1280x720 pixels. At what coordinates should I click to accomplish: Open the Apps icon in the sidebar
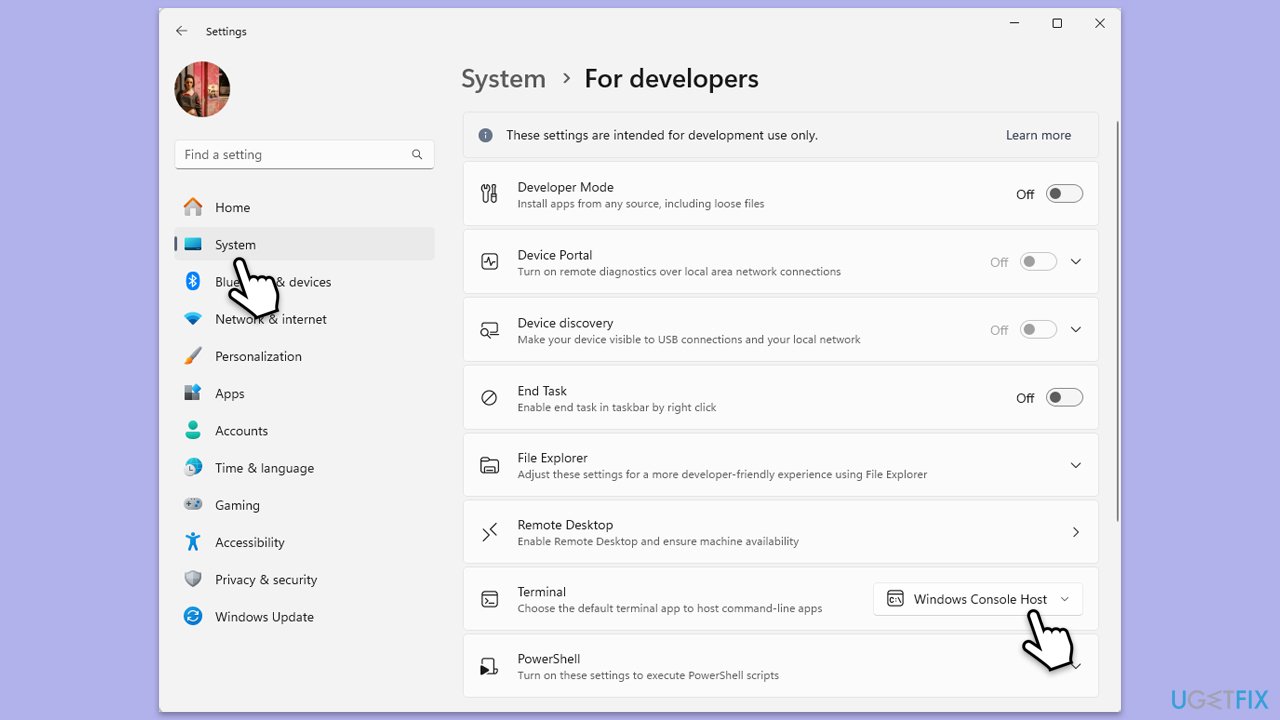click(x=193, y=393)
